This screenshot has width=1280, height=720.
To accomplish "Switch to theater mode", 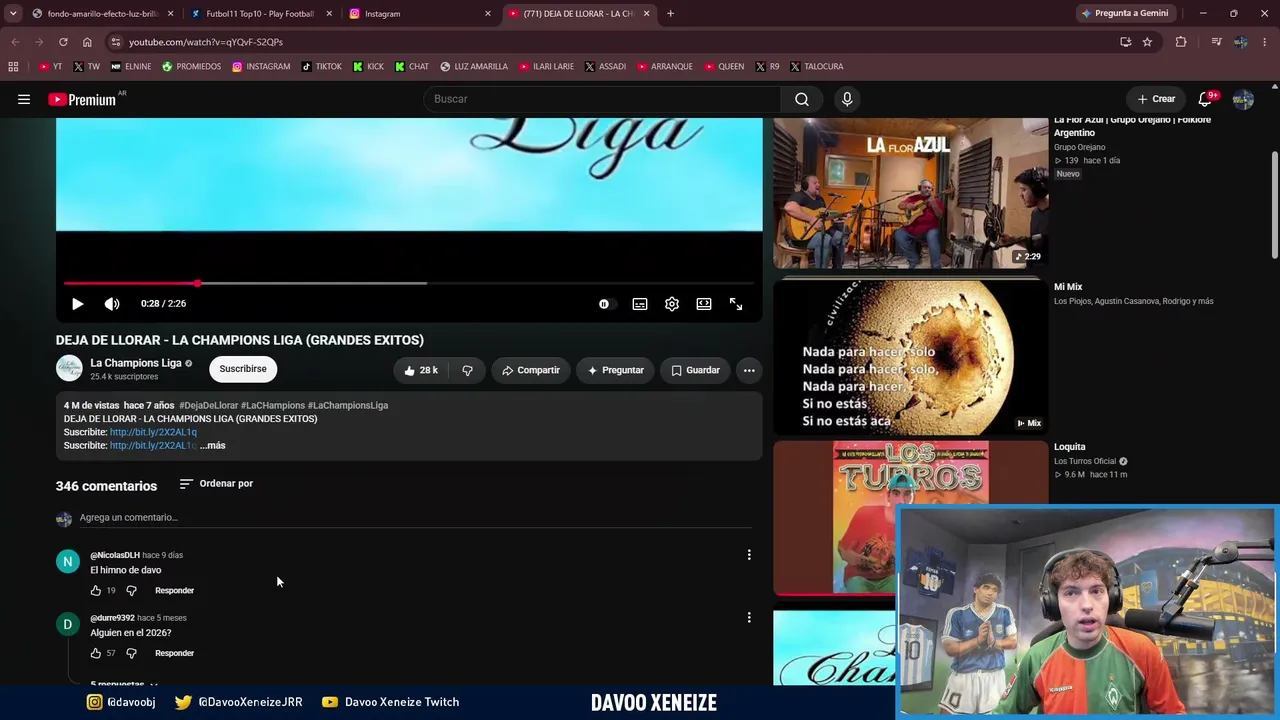I will (704, 304).
